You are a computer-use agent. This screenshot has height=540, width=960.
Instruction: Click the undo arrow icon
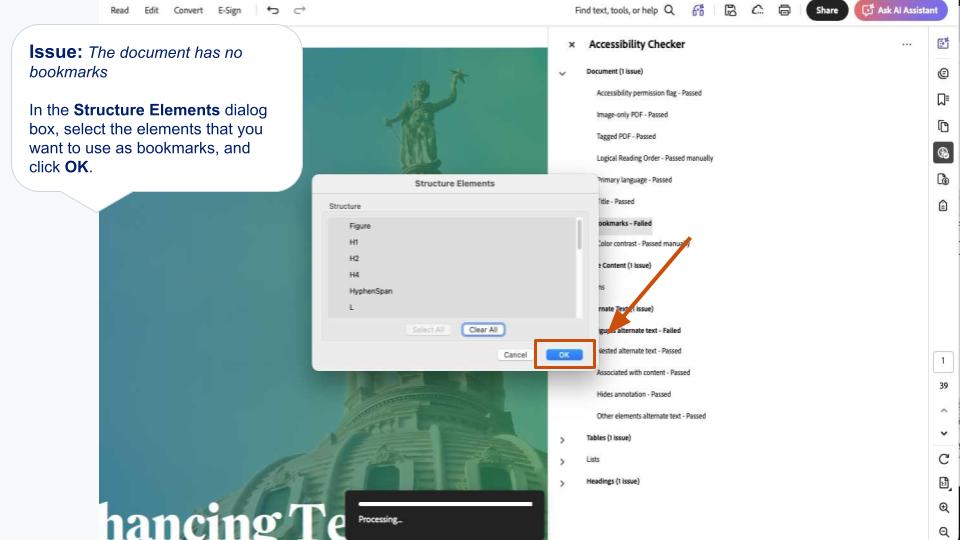273,10
